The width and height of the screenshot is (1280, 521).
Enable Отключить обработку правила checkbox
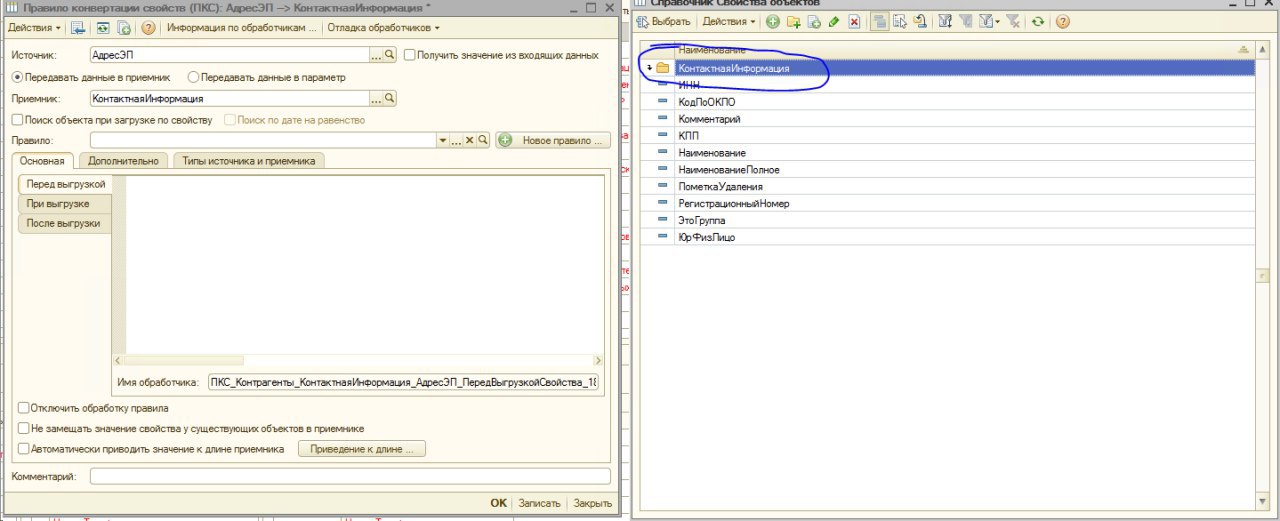(23, 408)
